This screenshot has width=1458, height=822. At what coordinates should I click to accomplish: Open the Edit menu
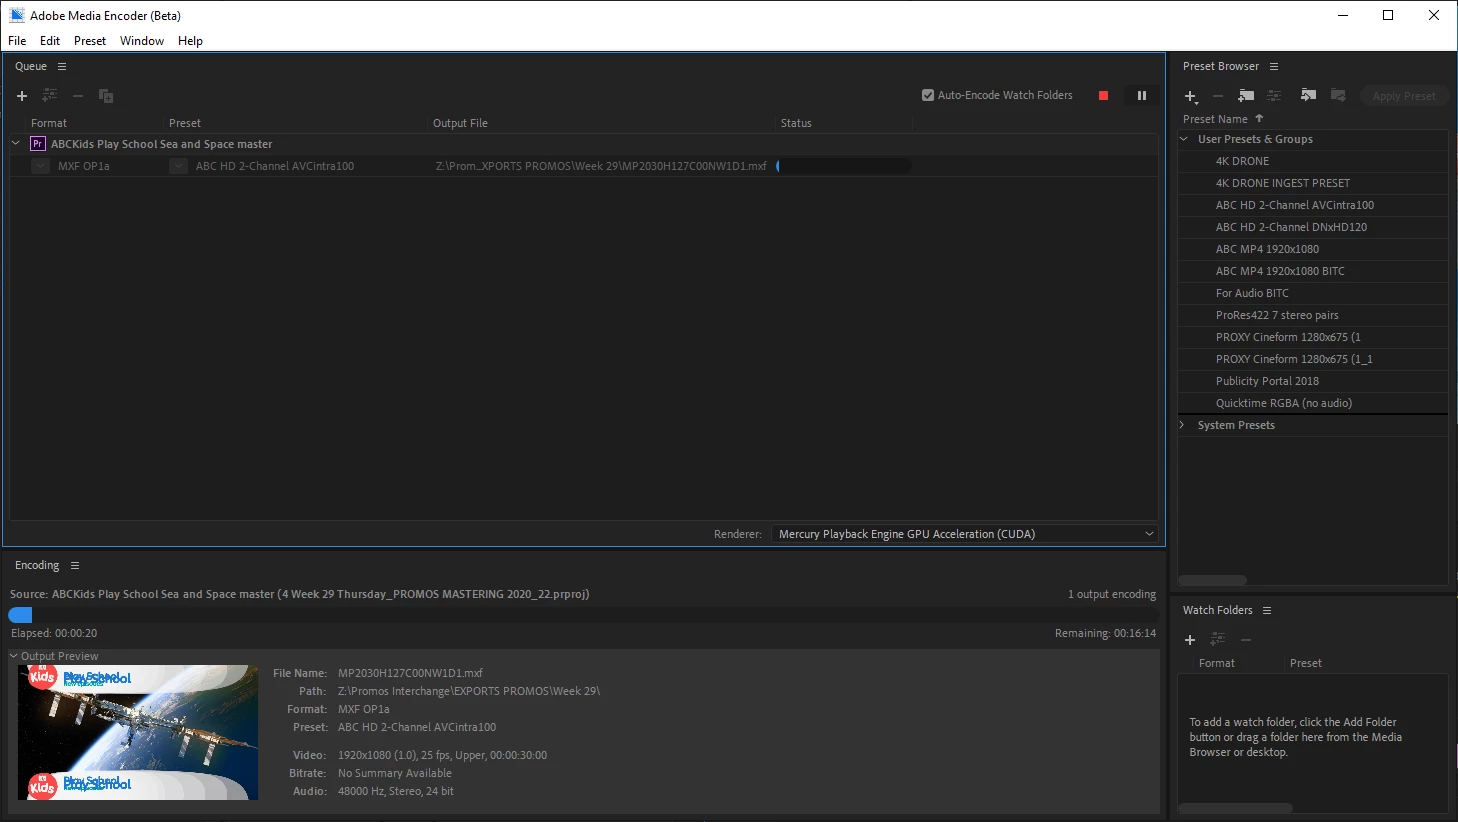coord(50,41)
